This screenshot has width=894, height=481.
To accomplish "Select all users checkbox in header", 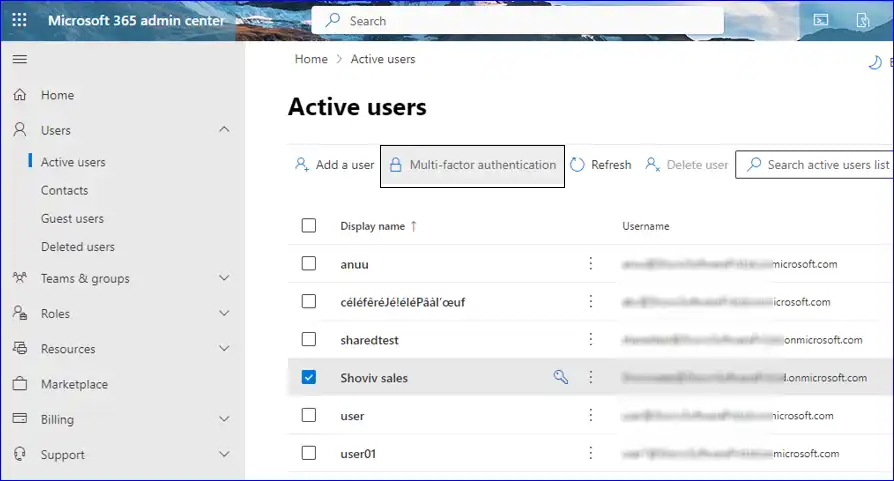I will click(x=308, y=226).
